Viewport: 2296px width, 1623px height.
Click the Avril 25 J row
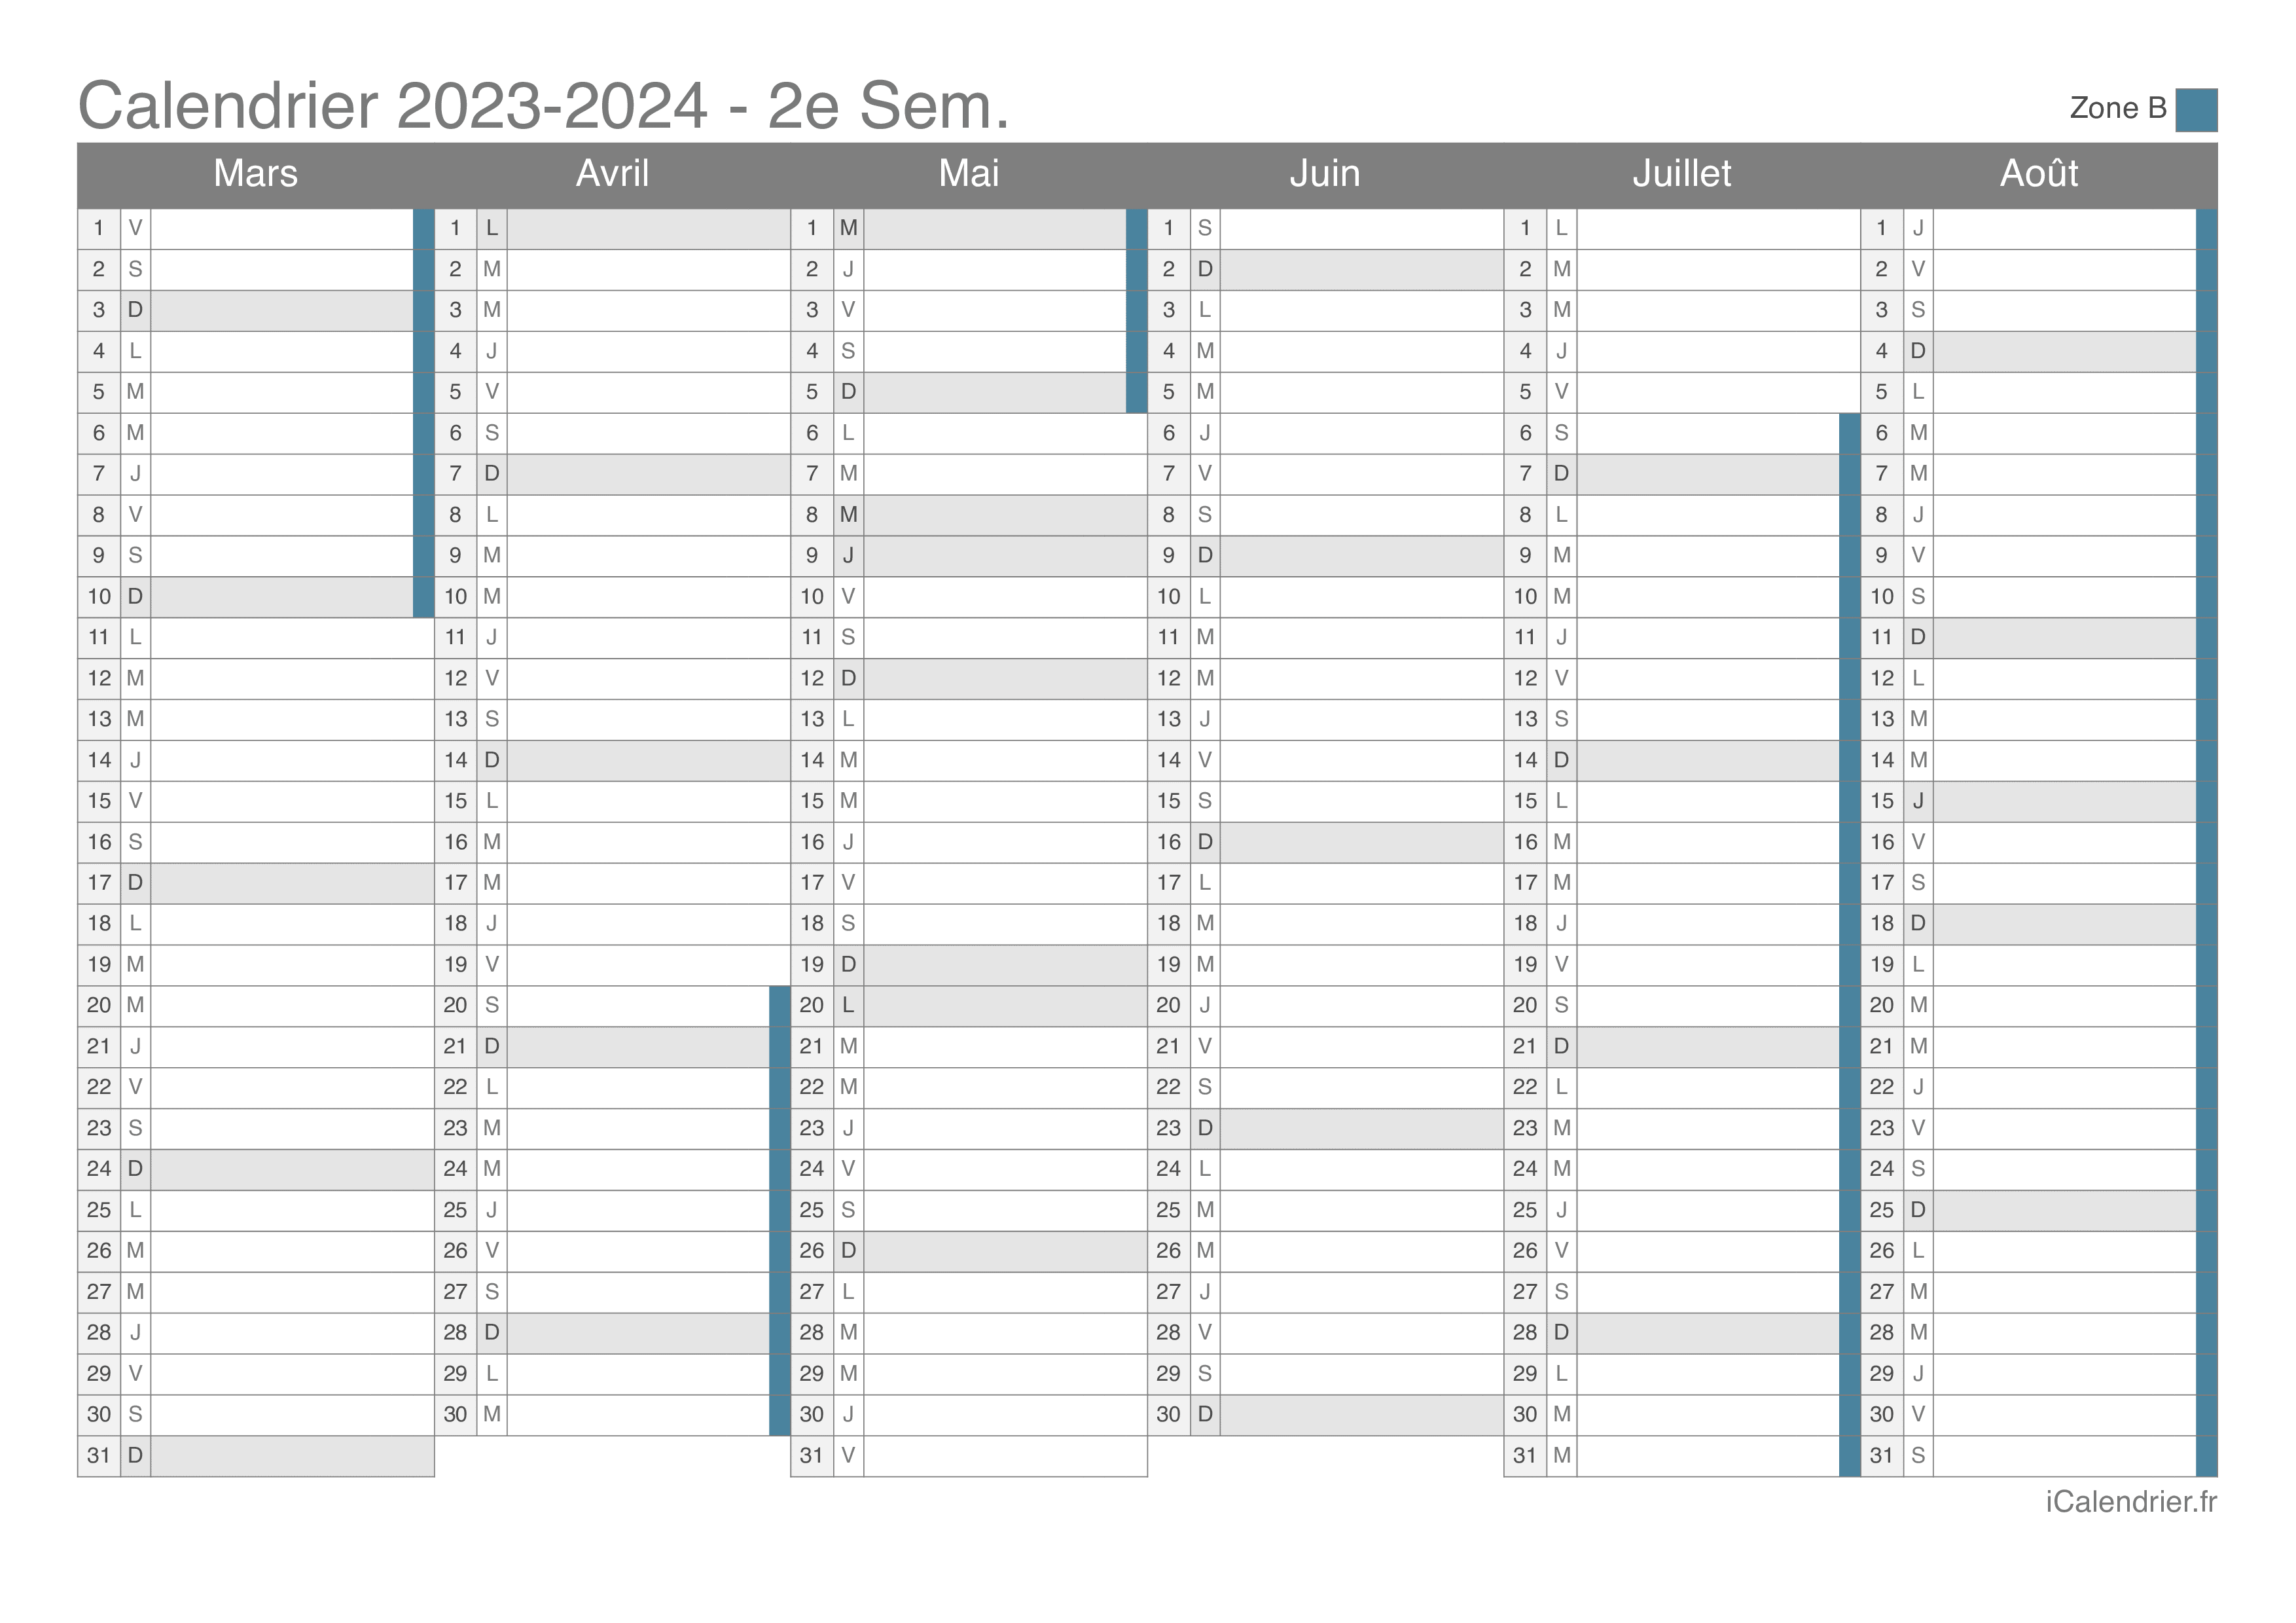pos(612,1210)
